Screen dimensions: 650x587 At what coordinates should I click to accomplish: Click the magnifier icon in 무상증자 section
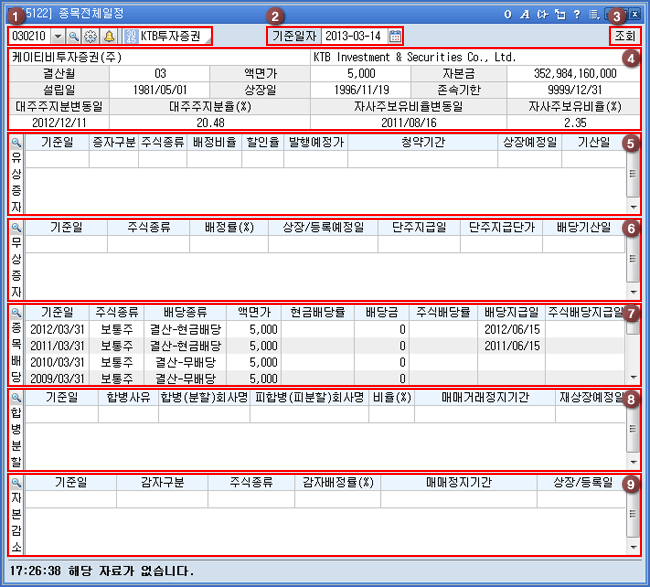(16, 228)
